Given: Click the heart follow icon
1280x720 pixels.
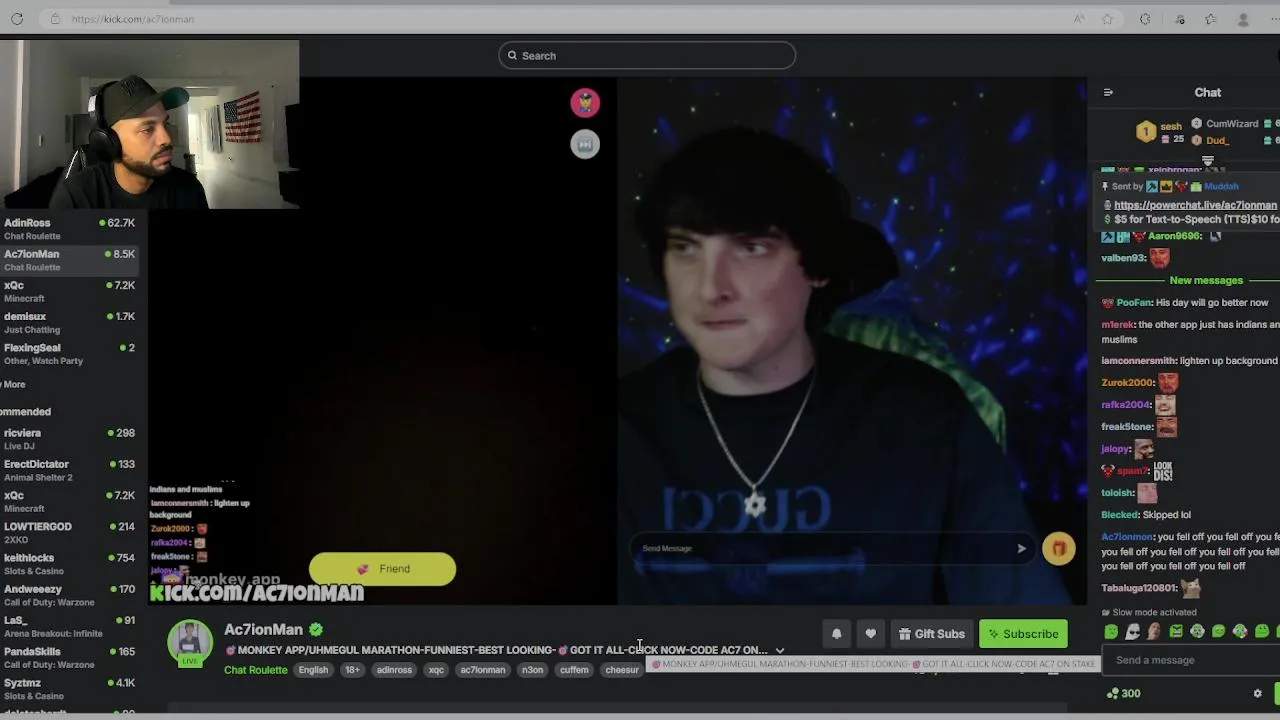Looking at the screenshot, I should point(871,634).
